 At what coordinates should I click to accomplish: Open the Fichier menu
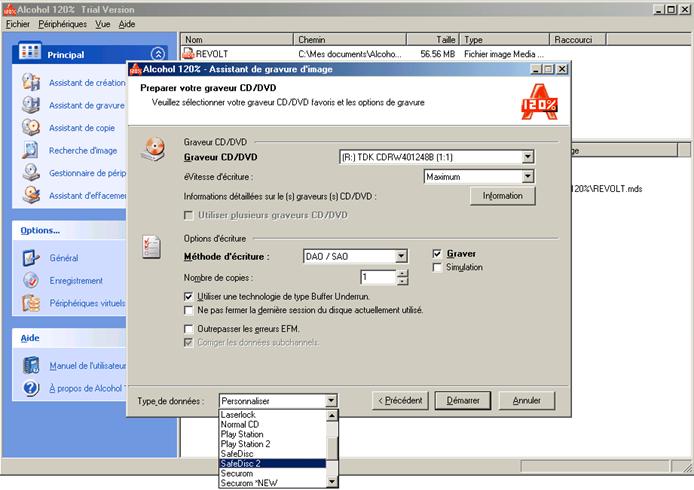pos(18,24)
